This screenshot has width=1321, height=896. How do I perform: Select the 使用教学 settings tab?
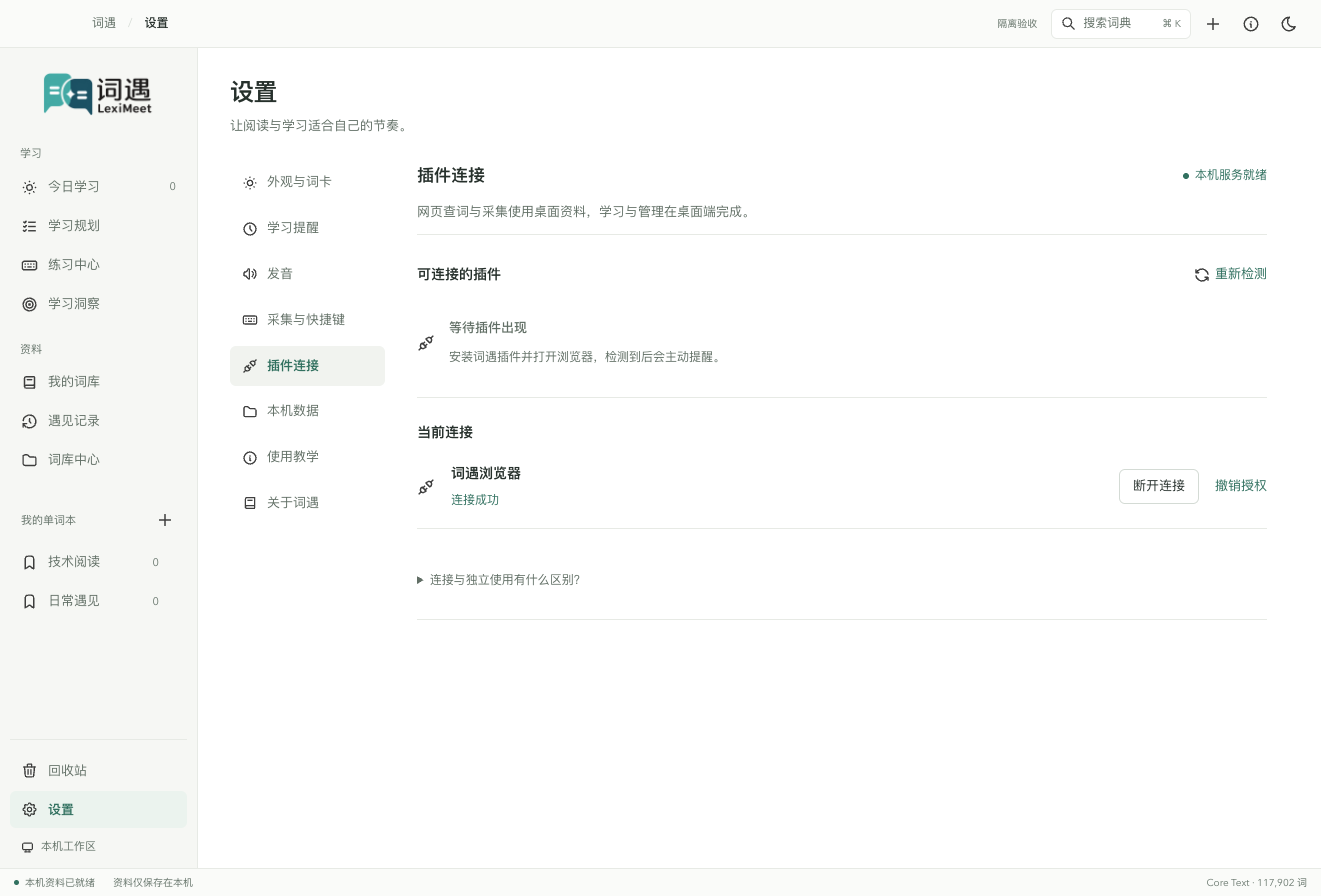point(307,457)
